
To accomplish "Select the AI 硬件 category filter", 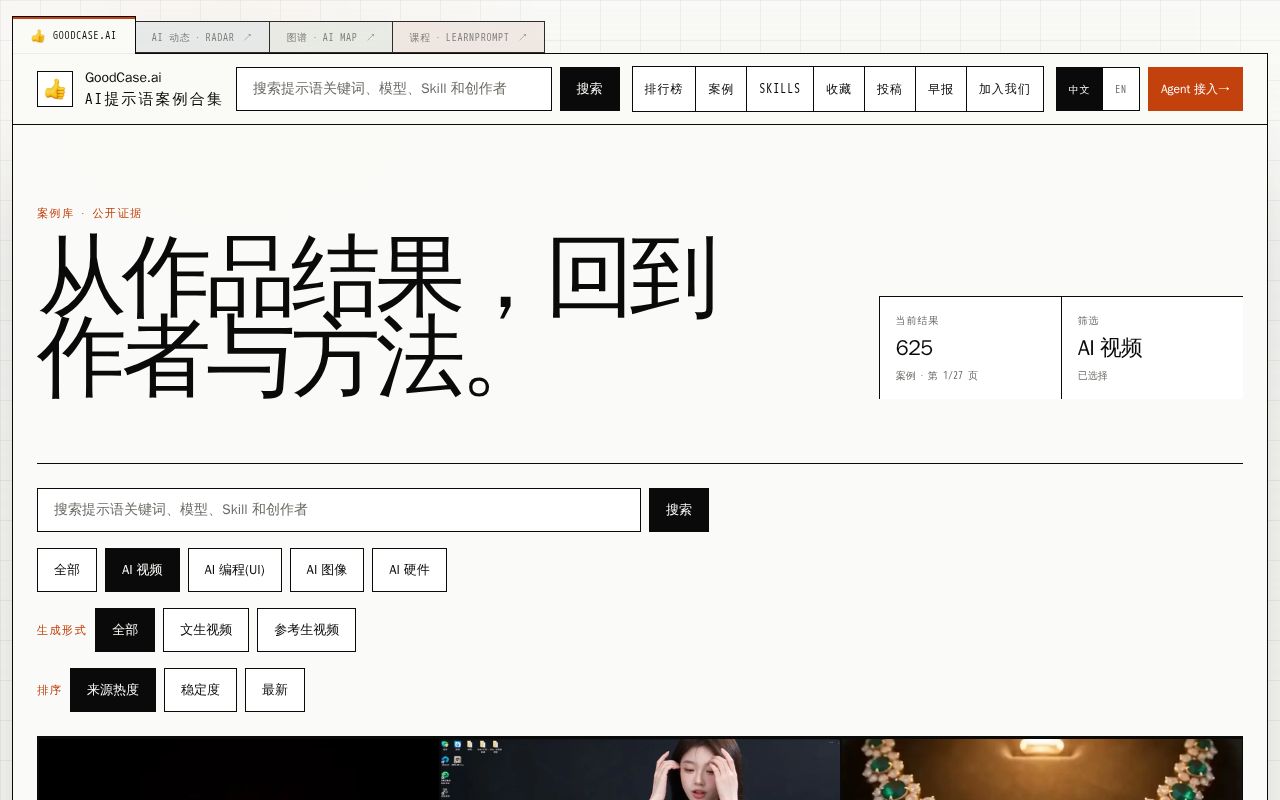I will tap(409, 570).
